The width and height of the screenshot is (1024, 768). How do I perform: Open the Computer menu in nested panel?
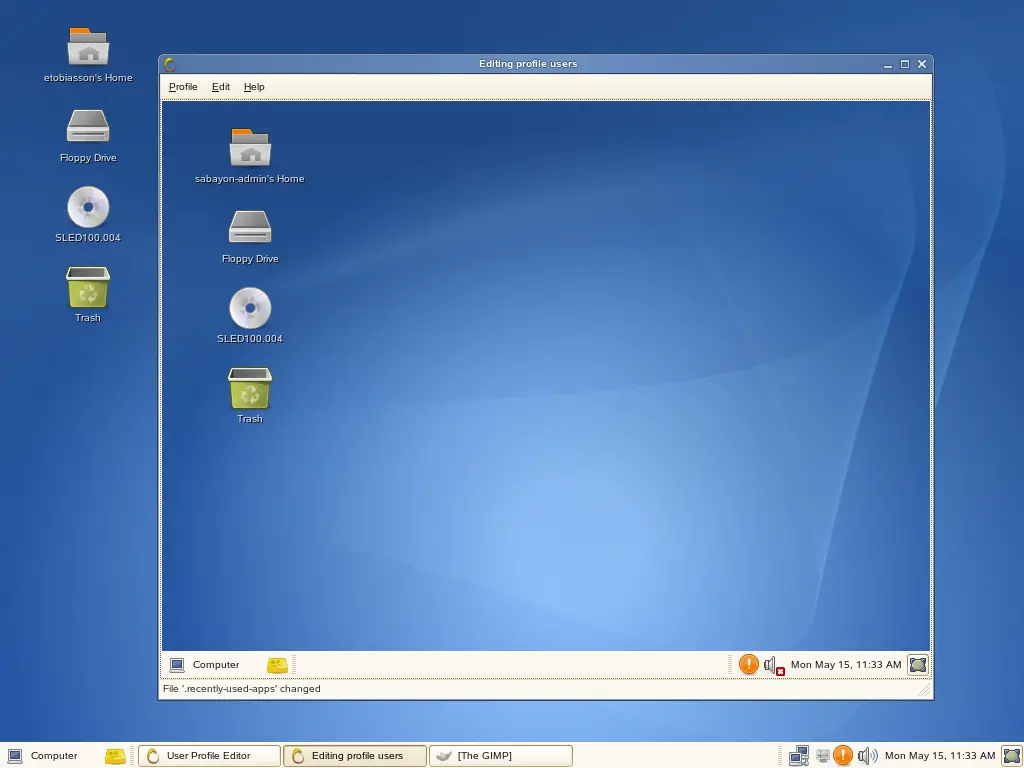(x=205, y=665)
